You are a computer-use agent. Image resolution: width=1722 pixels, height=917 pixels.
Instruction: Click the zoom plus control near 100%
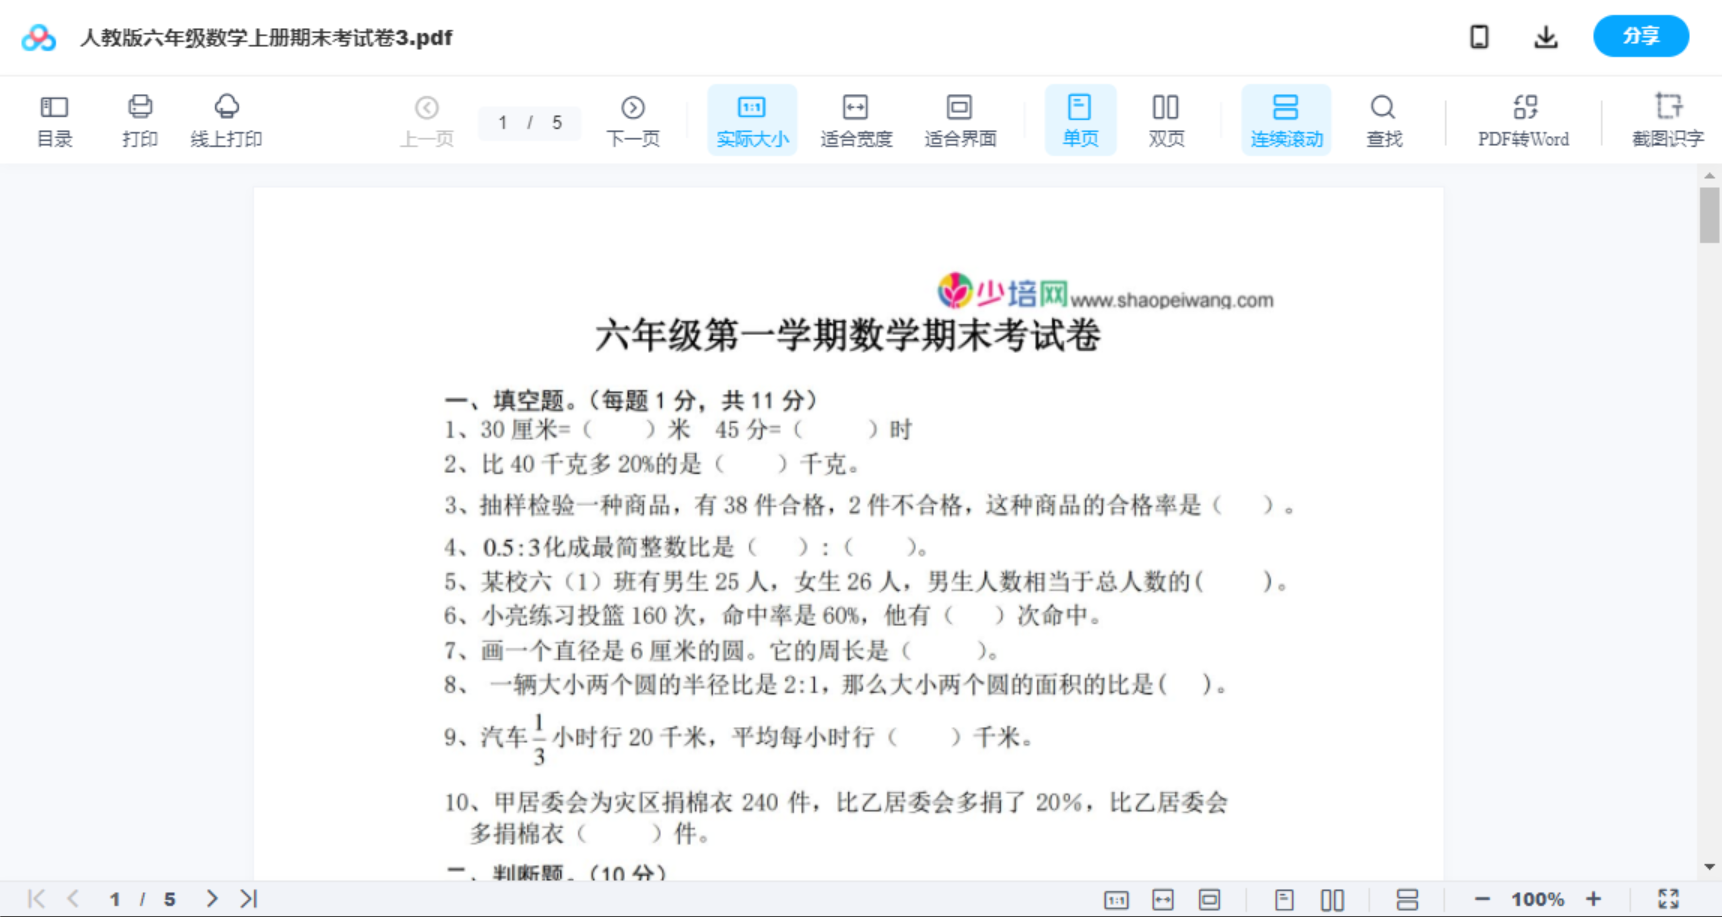pyautogui.click(x=1594, y=898)
